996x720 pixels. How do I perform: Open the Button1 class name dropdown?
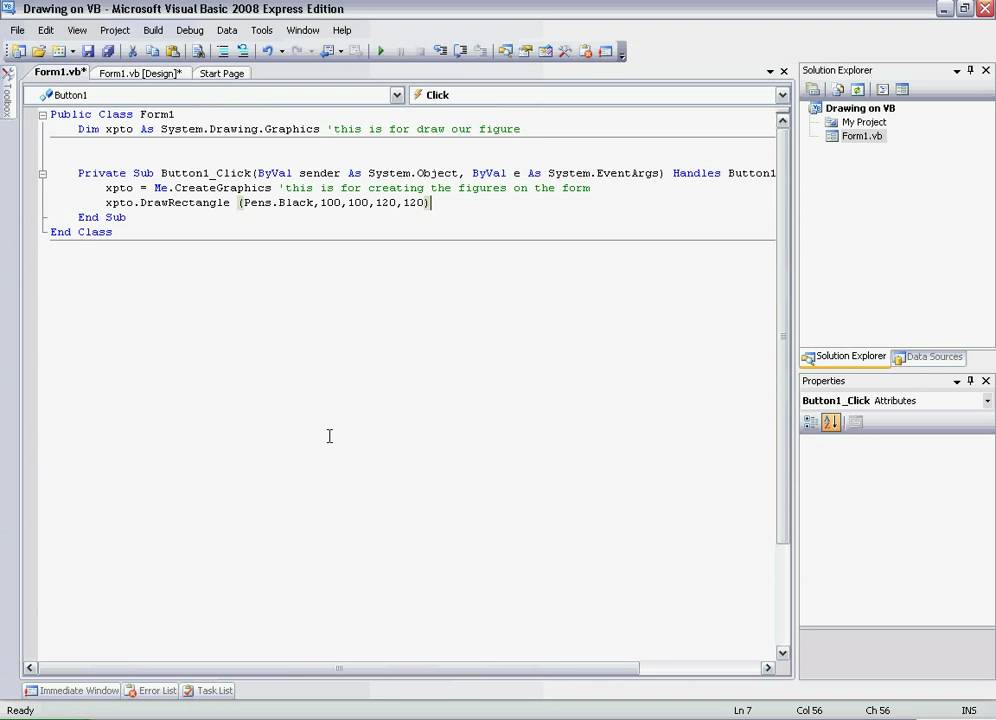pos(397,95)
